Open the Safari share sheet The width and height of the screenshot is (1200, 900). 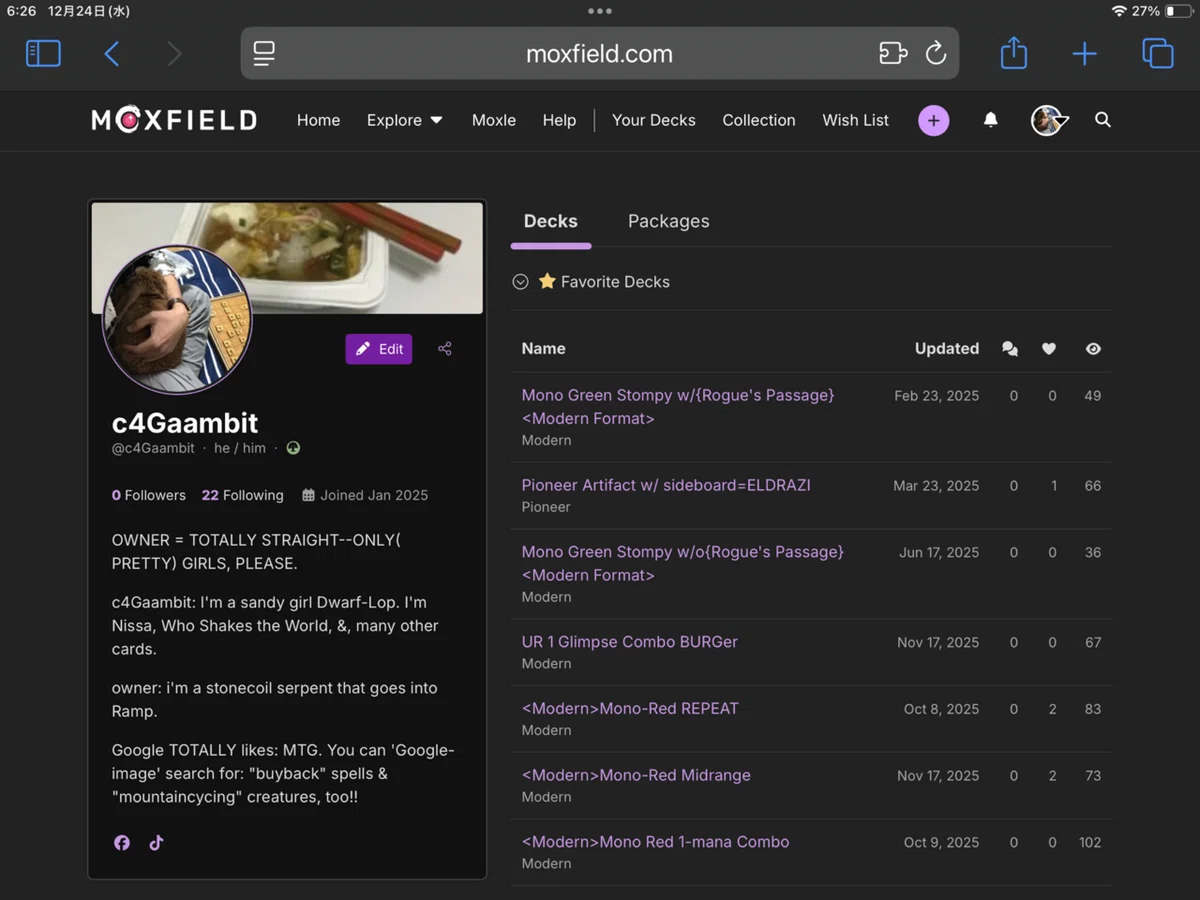coord(1014,53)
